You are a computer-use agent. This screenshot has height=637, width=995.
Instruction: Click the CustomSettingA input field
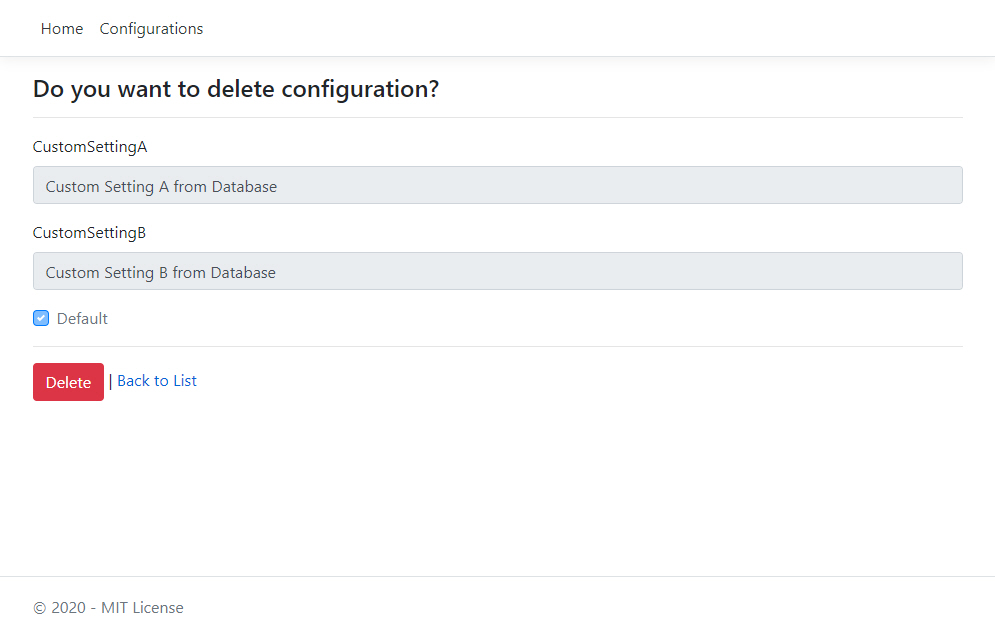(497, 186)
